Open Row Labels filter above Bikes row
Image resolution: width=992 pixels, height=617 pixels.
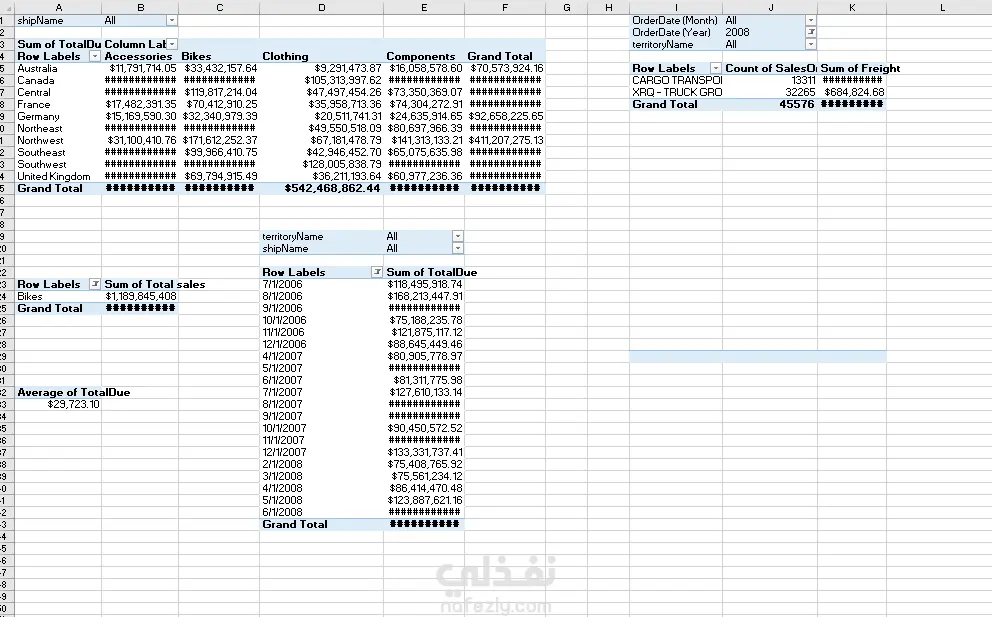(95, 284)
